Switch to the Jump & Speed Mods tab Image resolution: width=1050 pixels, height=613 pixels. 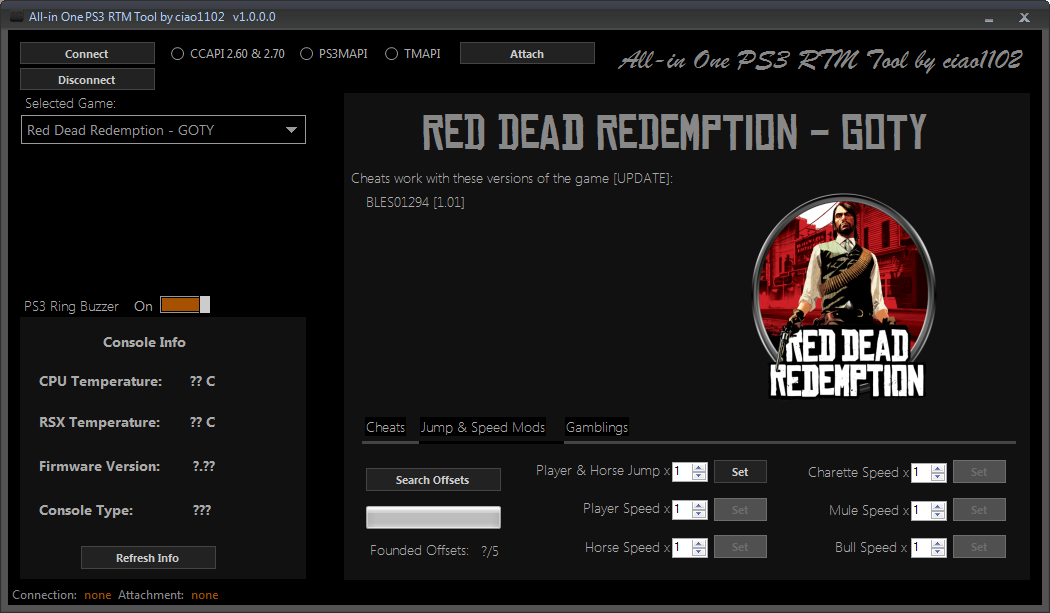[x=483, y=427]
